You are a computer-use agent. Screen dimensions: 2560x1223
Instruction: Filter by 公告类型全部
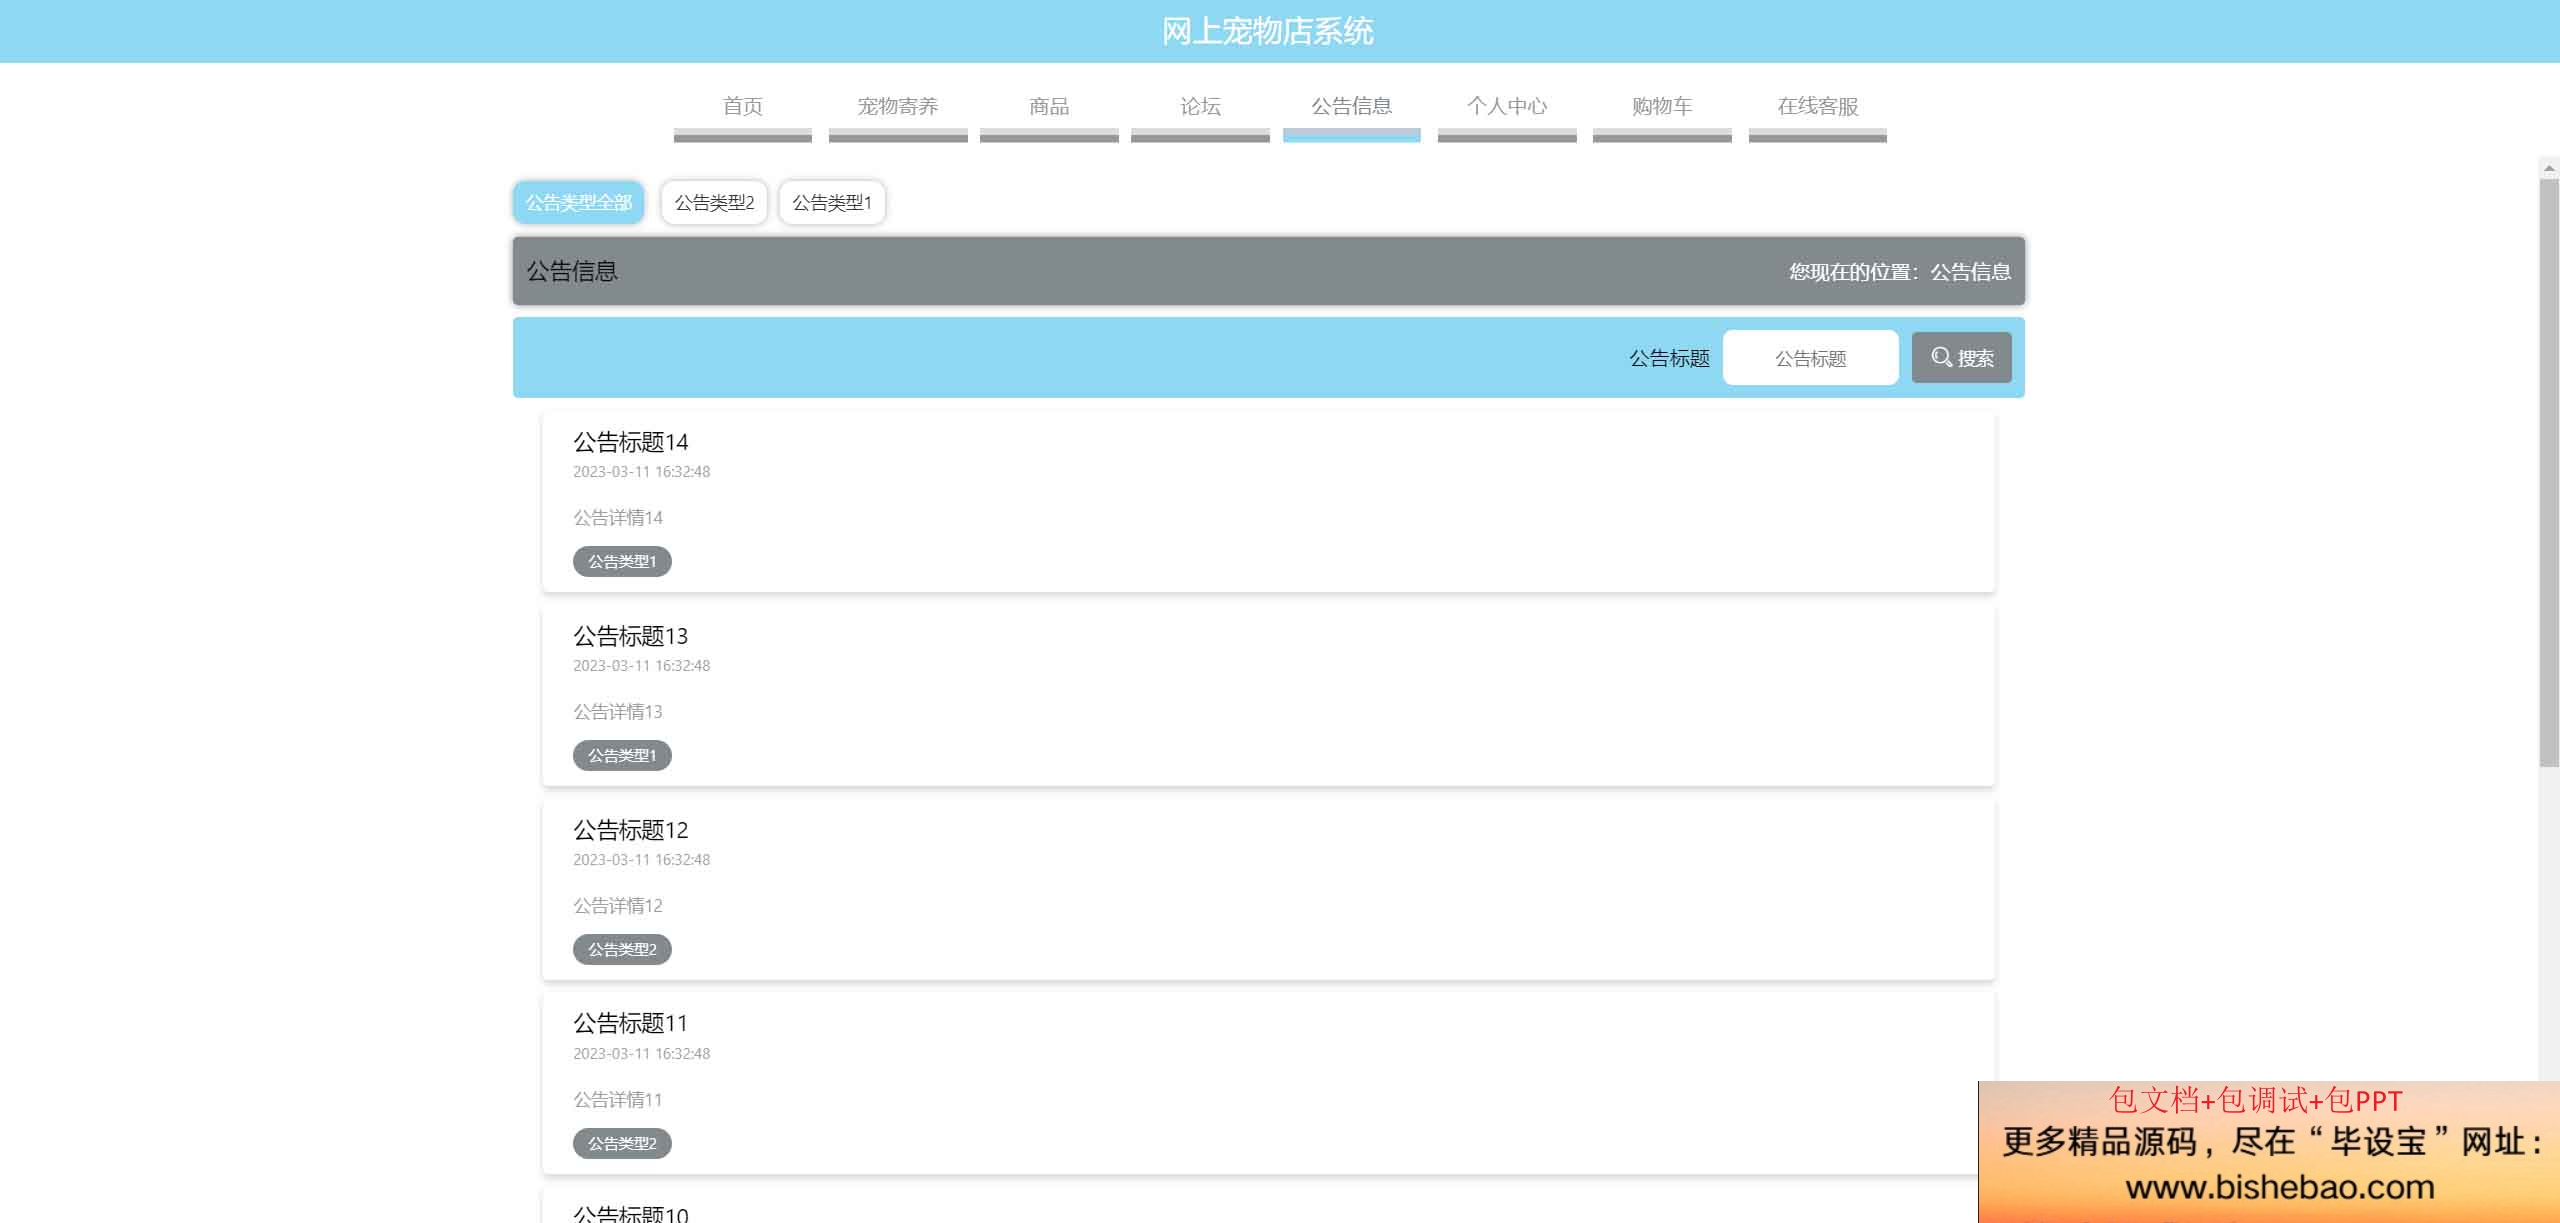click(x=579, y=202)
